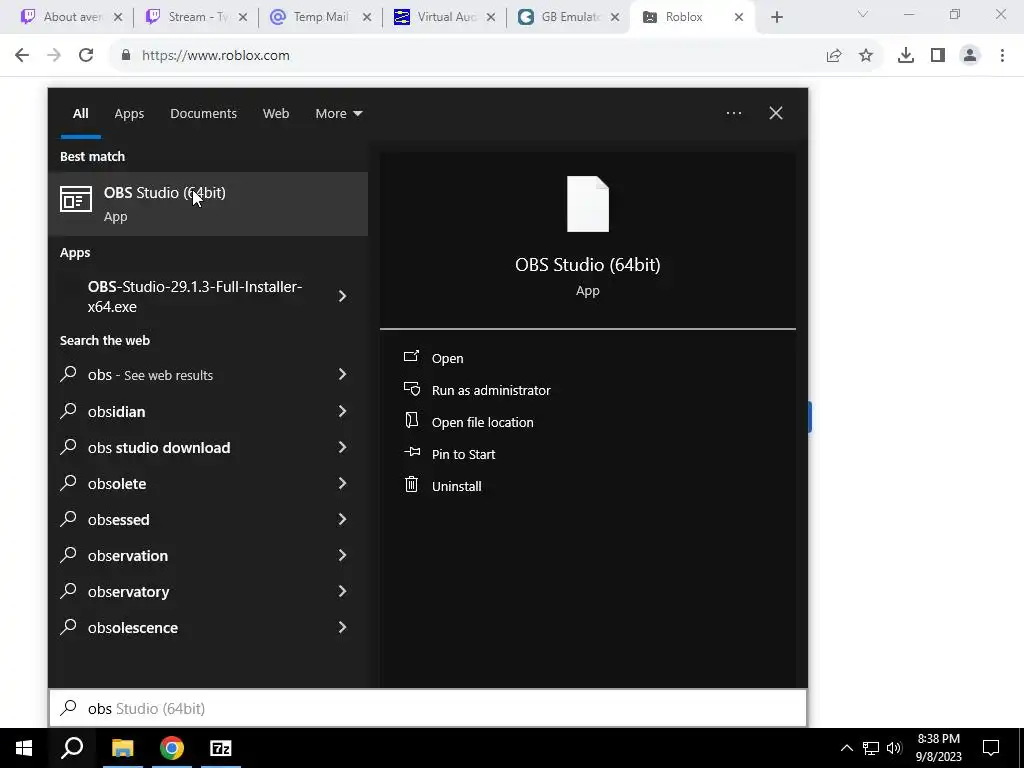
Task: Expand the OBS-Studio-29.1.3 installer result arrow
Action: coord(342,296)
